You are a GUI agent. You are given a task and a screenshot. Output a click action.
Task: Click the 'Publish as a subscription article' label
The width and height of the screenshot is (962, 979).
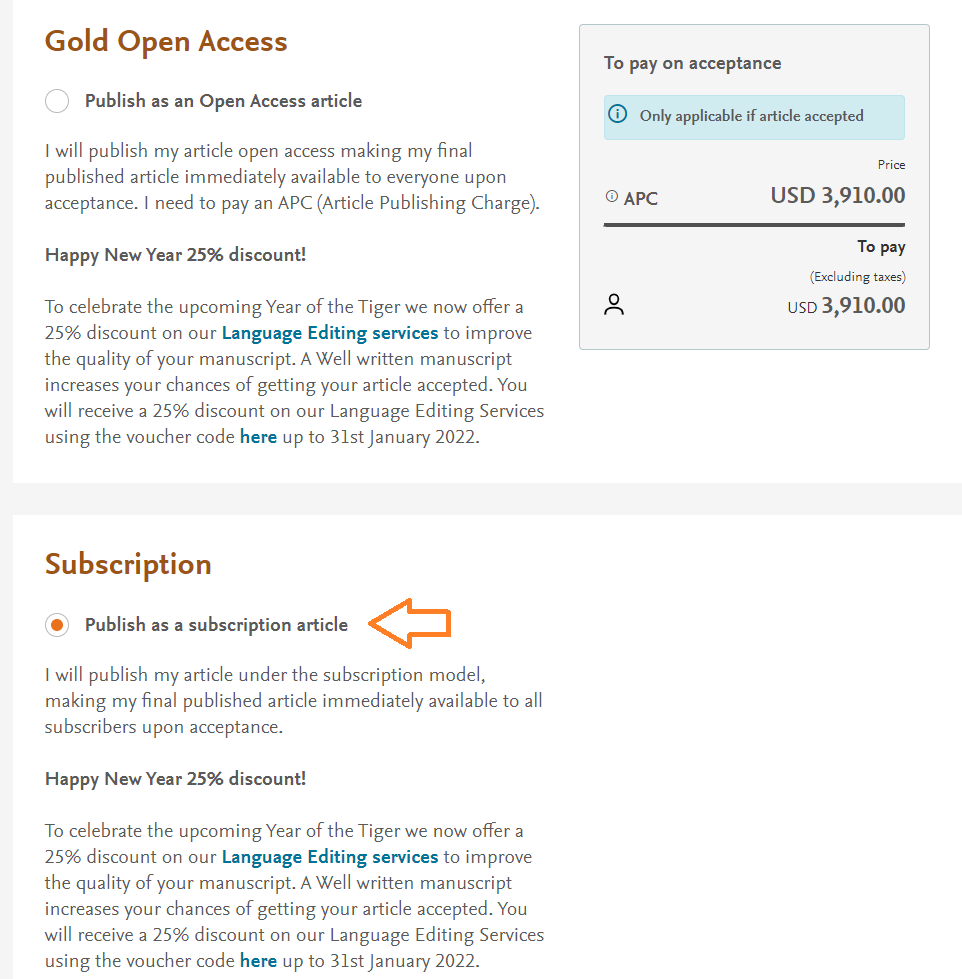click(x=216, y=625)
